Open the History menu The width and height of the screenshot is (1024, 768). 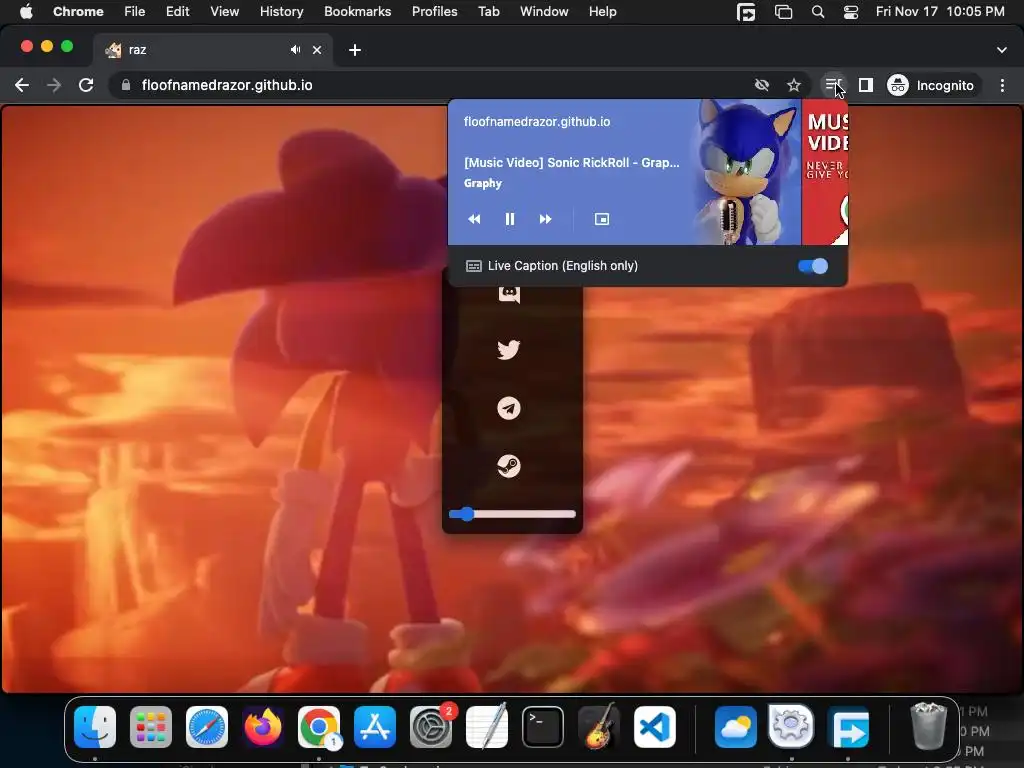[x=281, y=11]
